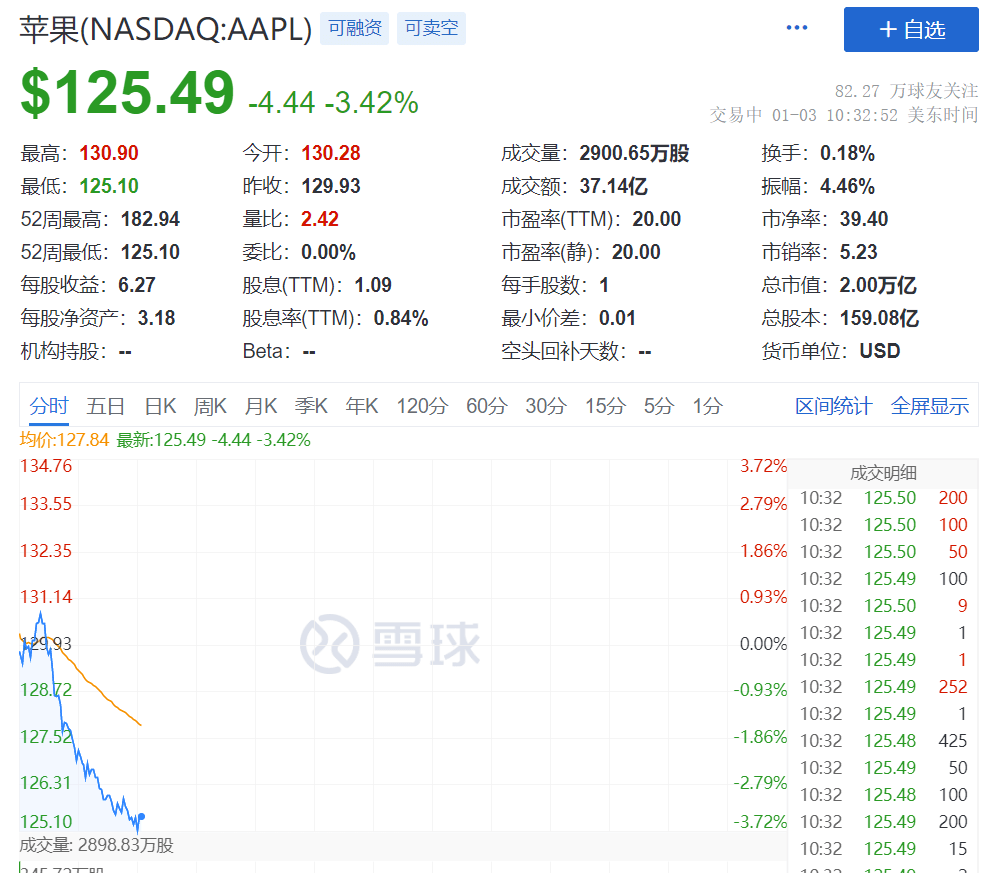This screenshot has height=873, width=998.
Task: Click the 成交量 value 2900.65万股
Action: (x=635, y=153)
